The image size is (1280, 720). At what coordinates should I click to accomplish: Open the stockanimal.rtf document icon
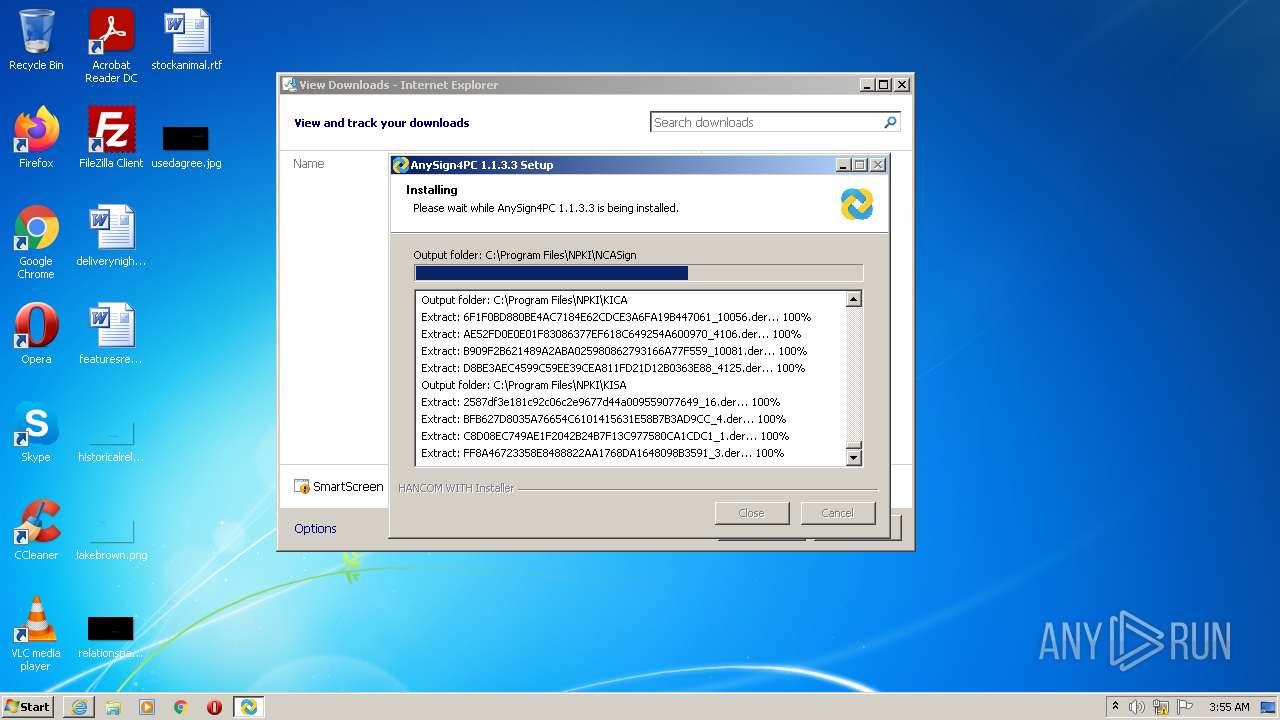(187, 40)
